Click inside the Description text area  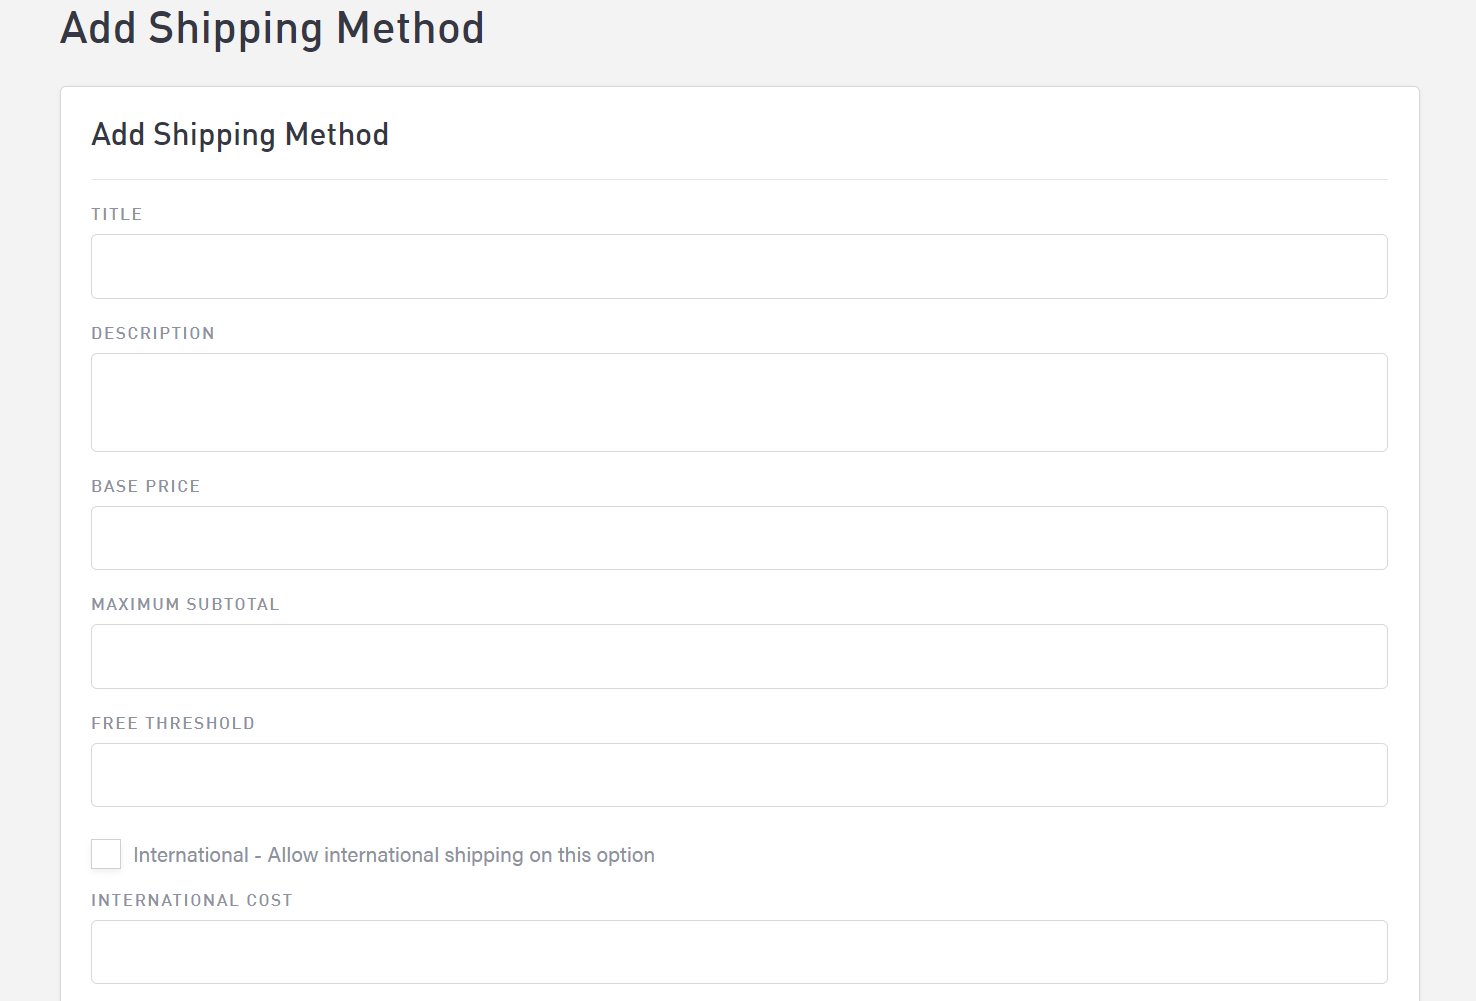click(739, 402)
